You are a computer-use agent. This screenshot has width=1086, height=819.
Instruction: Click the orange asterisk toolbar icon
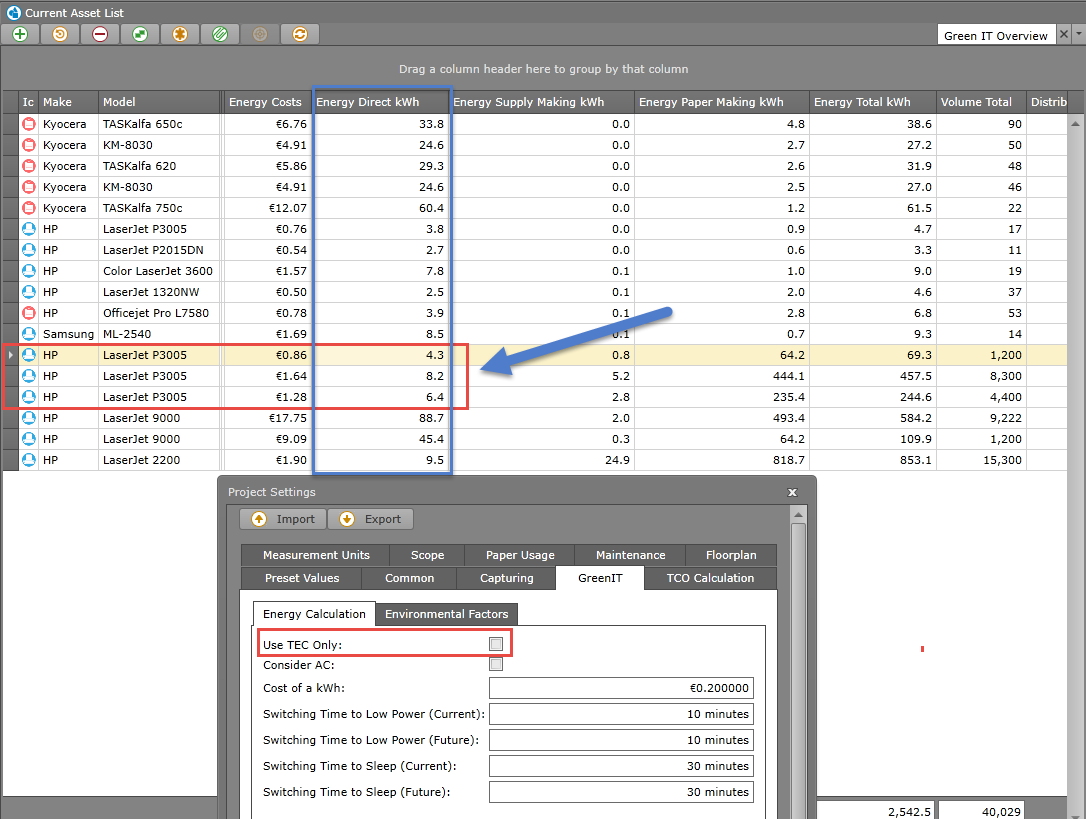coord(180,34)
